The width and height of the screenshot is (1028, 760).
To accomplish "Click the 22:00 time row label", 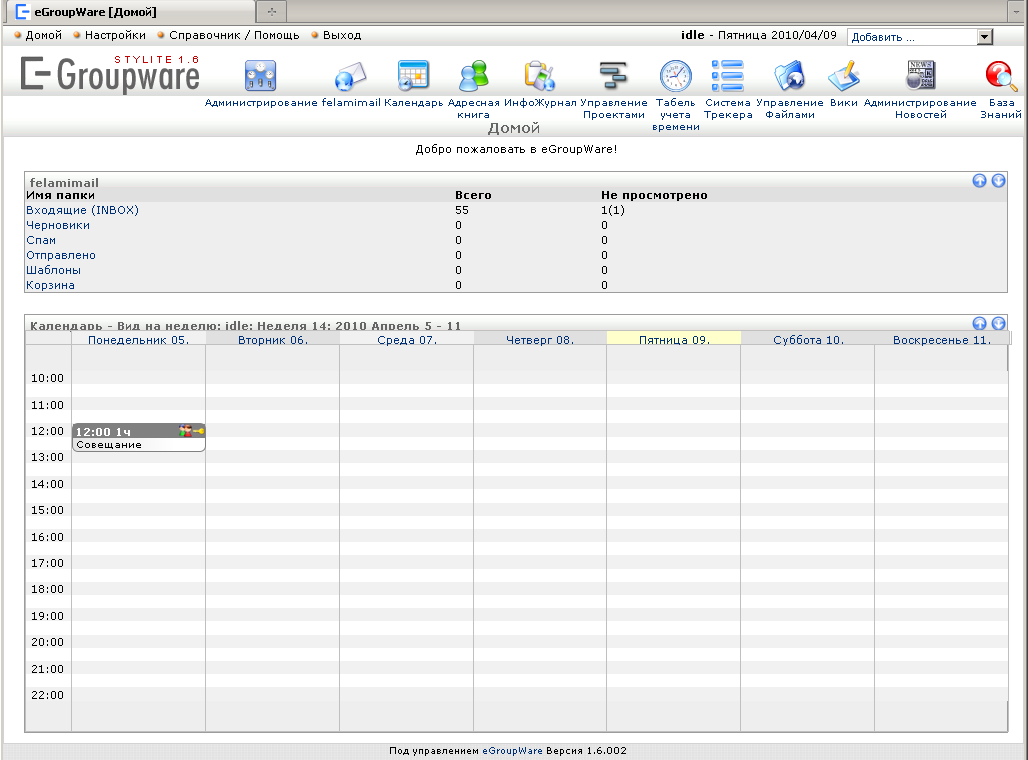I will [47, 695].
